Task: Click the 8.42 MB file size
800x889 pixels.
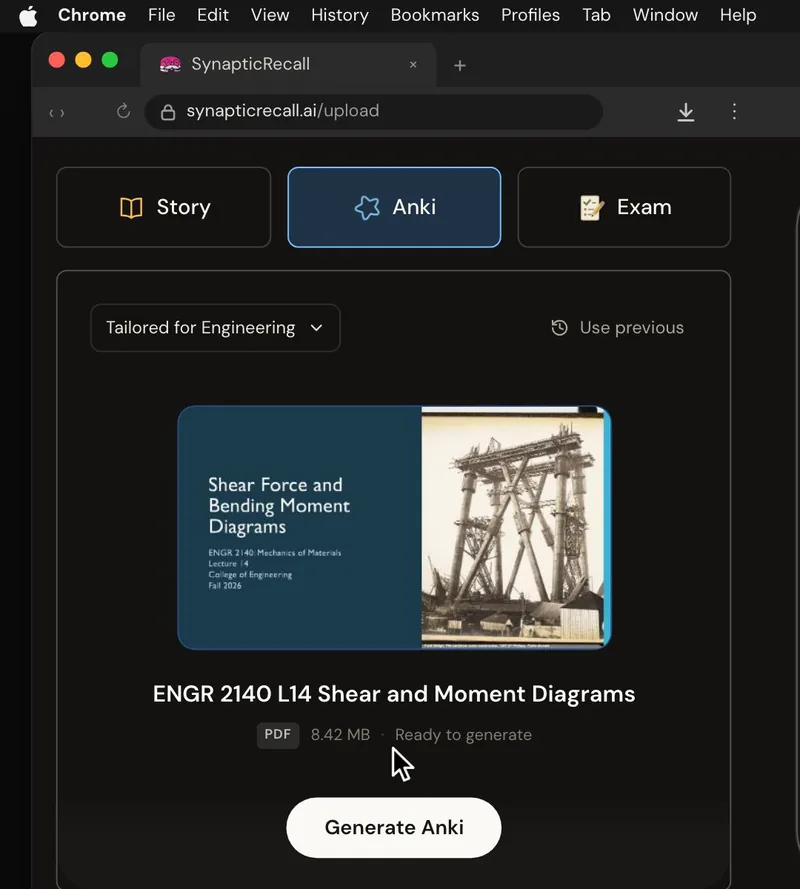Action: 340,735
